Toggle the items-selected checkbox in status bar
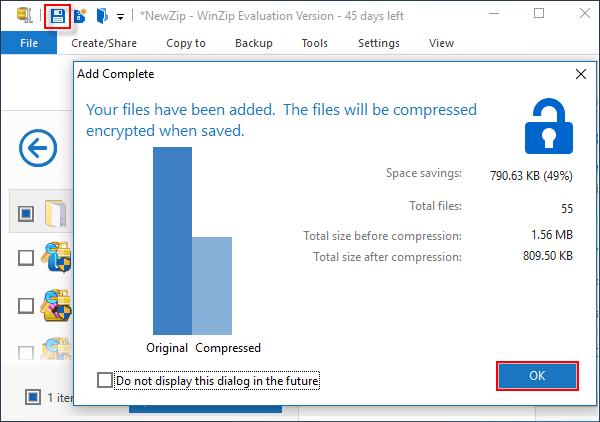 (32, 397)
